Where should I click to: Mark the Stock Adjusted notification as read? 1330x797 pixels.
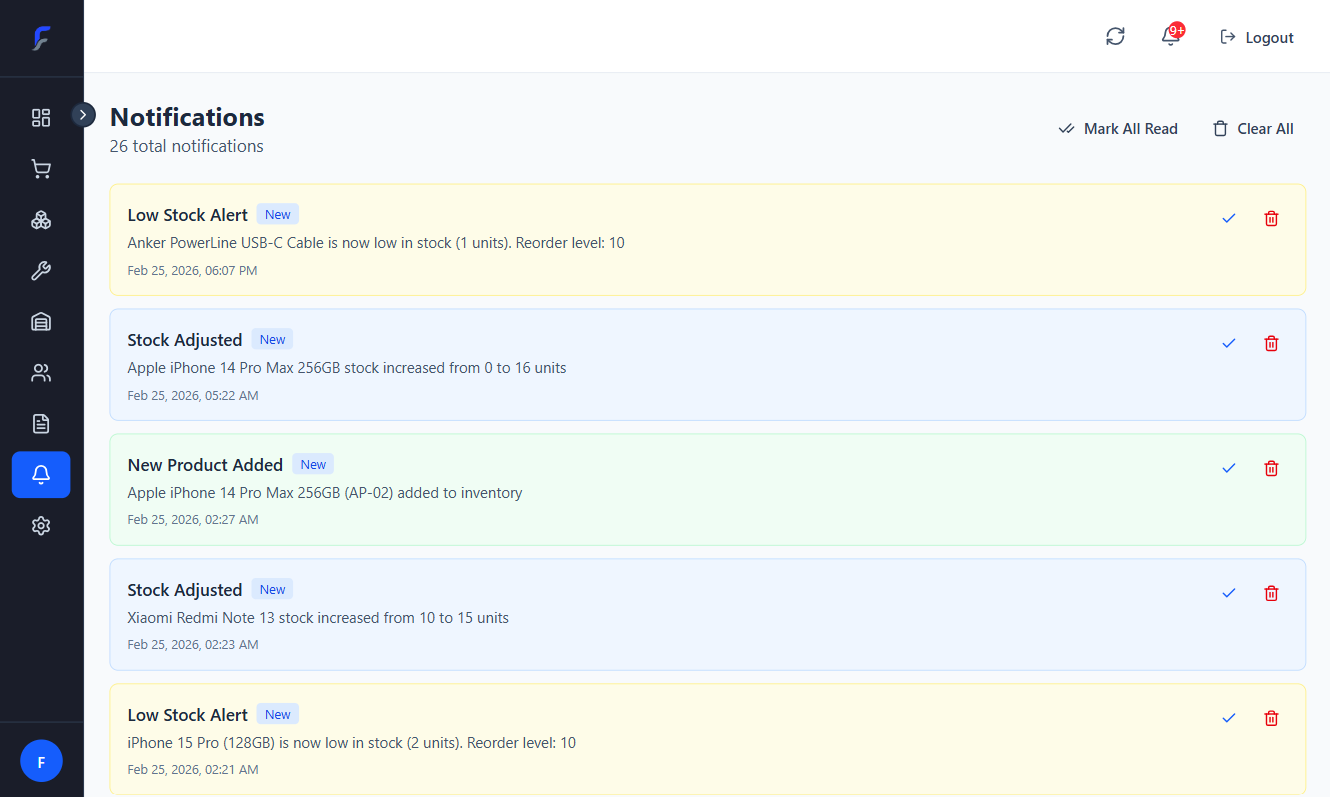1228,343
